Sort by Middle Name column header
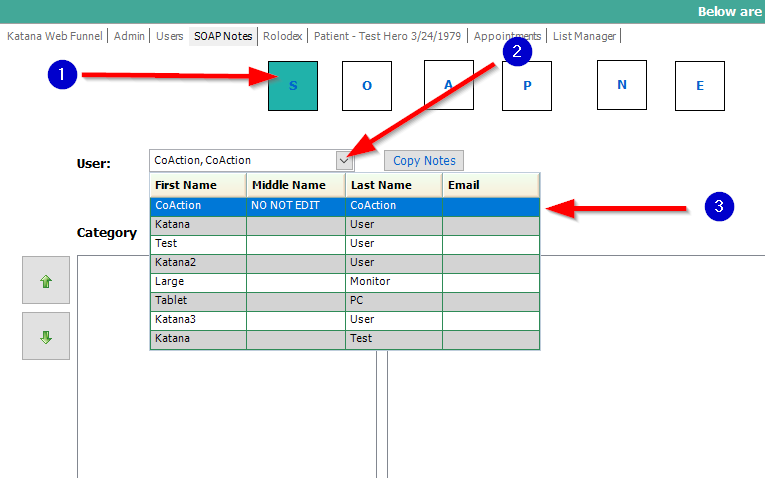This screenshot has width=765, height=478. tap(296, 185)
